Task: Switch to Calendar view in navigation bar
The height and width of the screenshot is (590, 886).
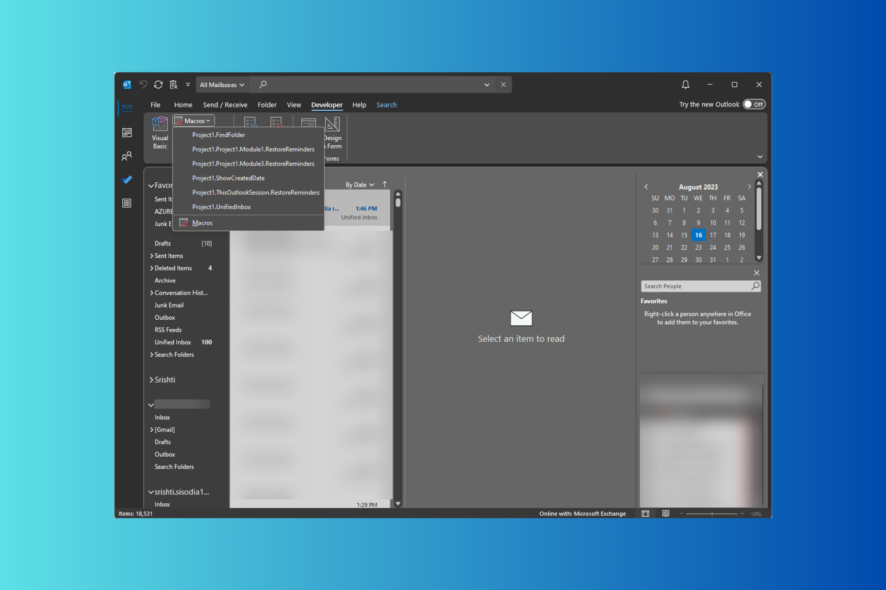Action: tap(128, 132)
